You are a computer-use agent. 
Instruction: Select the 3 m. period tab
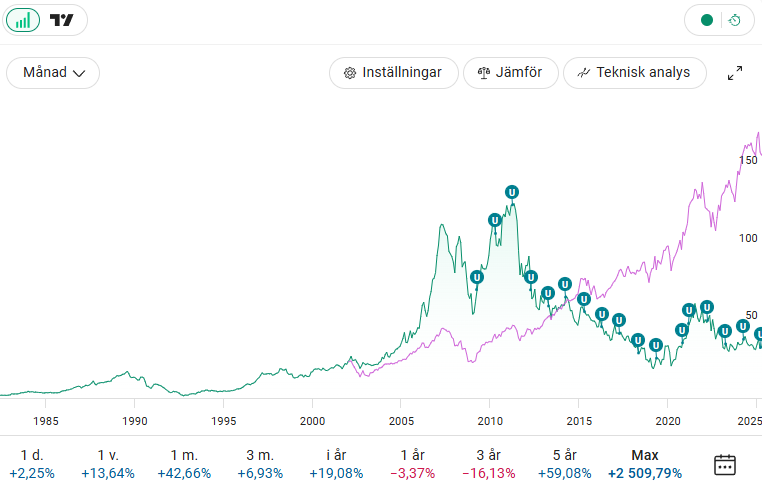[260, 464]
